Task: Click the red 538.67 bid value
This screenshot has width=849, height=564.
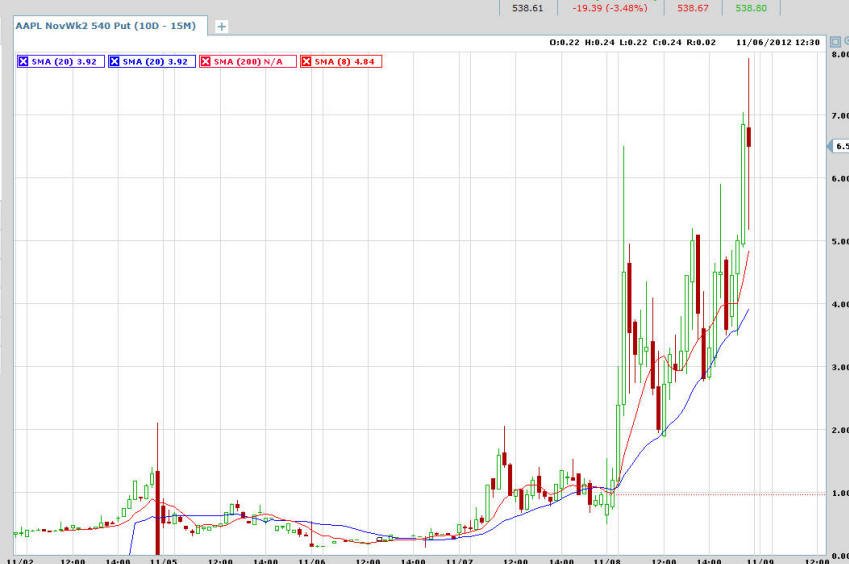Action: point(693,8)
